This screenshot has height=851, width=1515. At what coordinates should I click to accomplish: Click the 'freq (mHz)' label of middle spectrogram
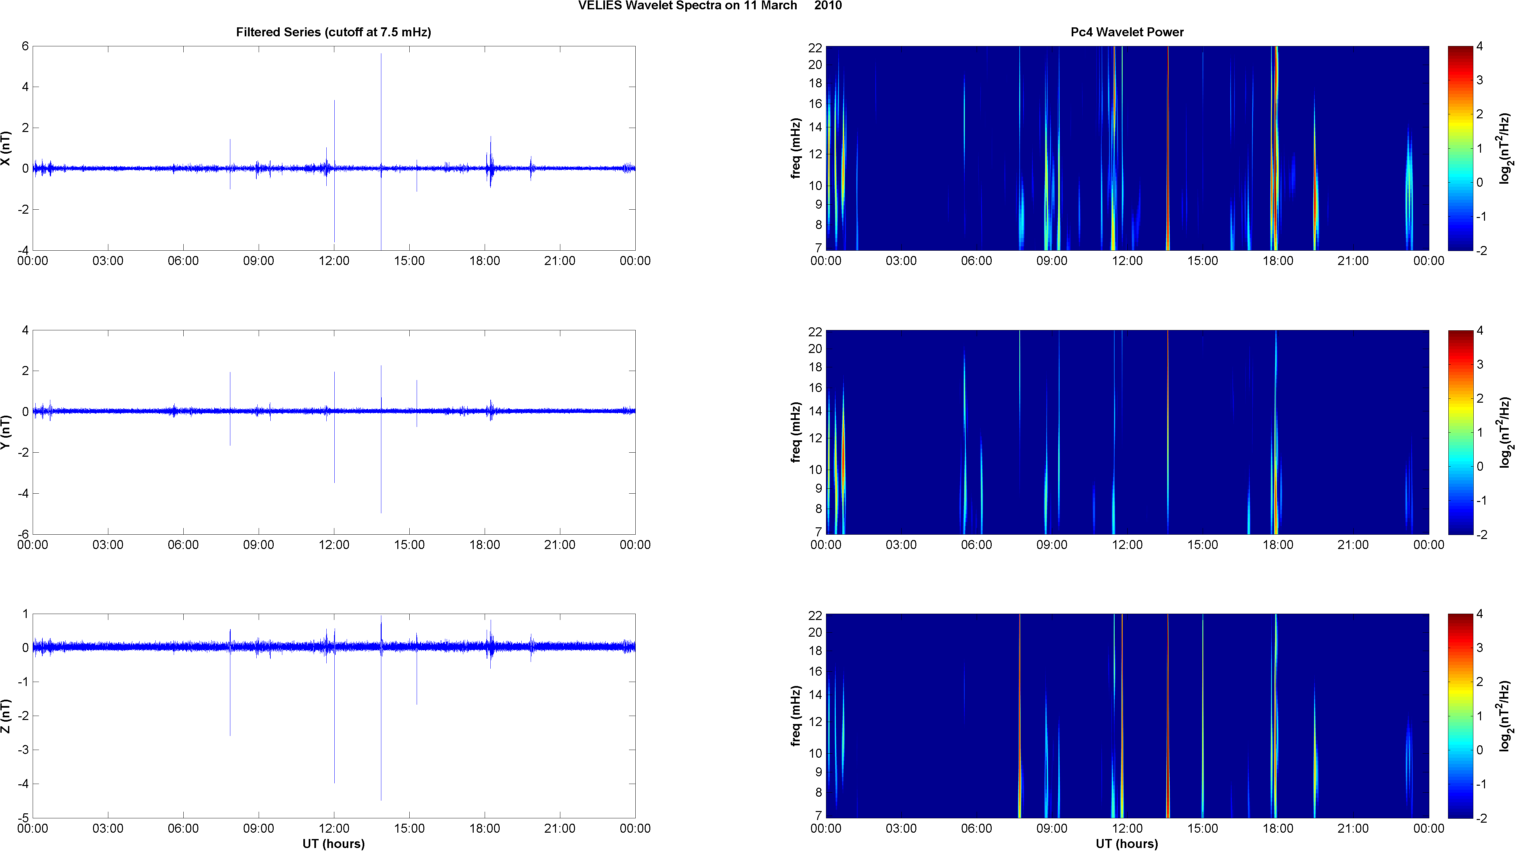(796, 432)
